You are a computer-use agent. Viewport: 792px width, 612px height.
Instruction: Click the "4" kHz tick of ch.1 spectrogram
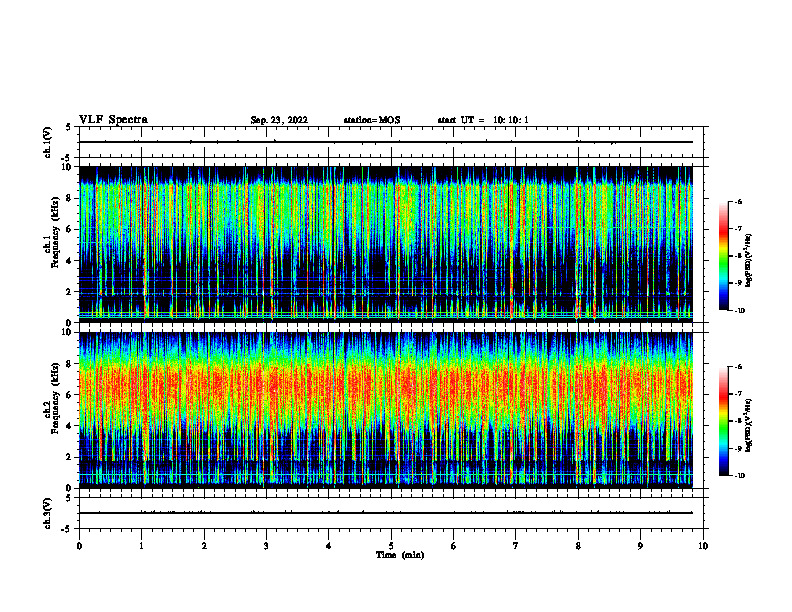(x=70, y=261)
